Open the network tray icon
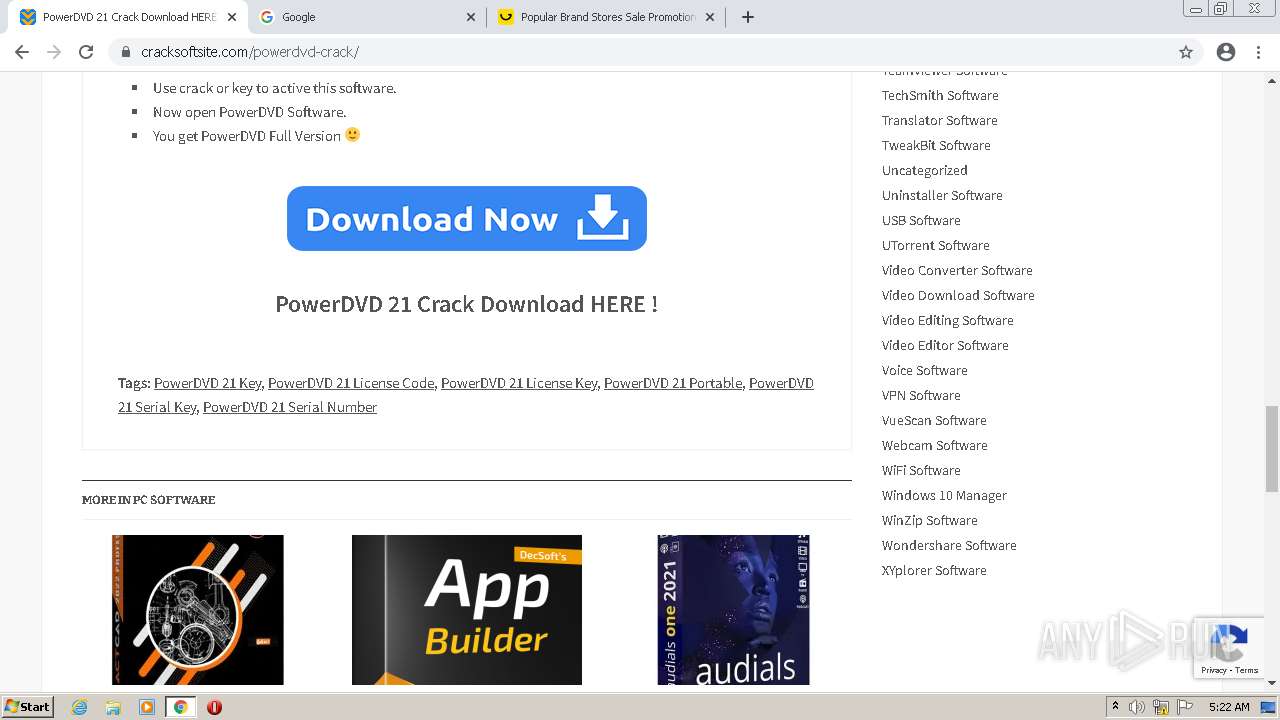This screenshot has height=720, width=1280. 1161,707
